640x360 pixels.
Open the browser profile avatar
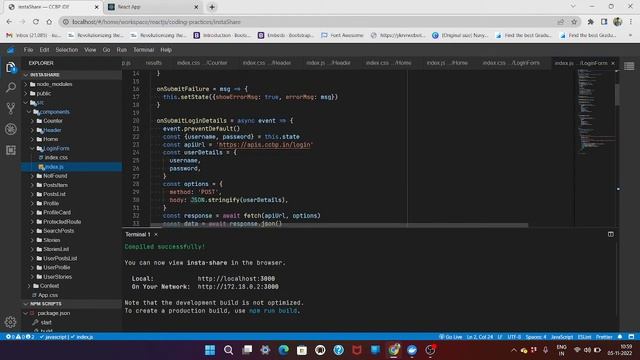(618, 22)
